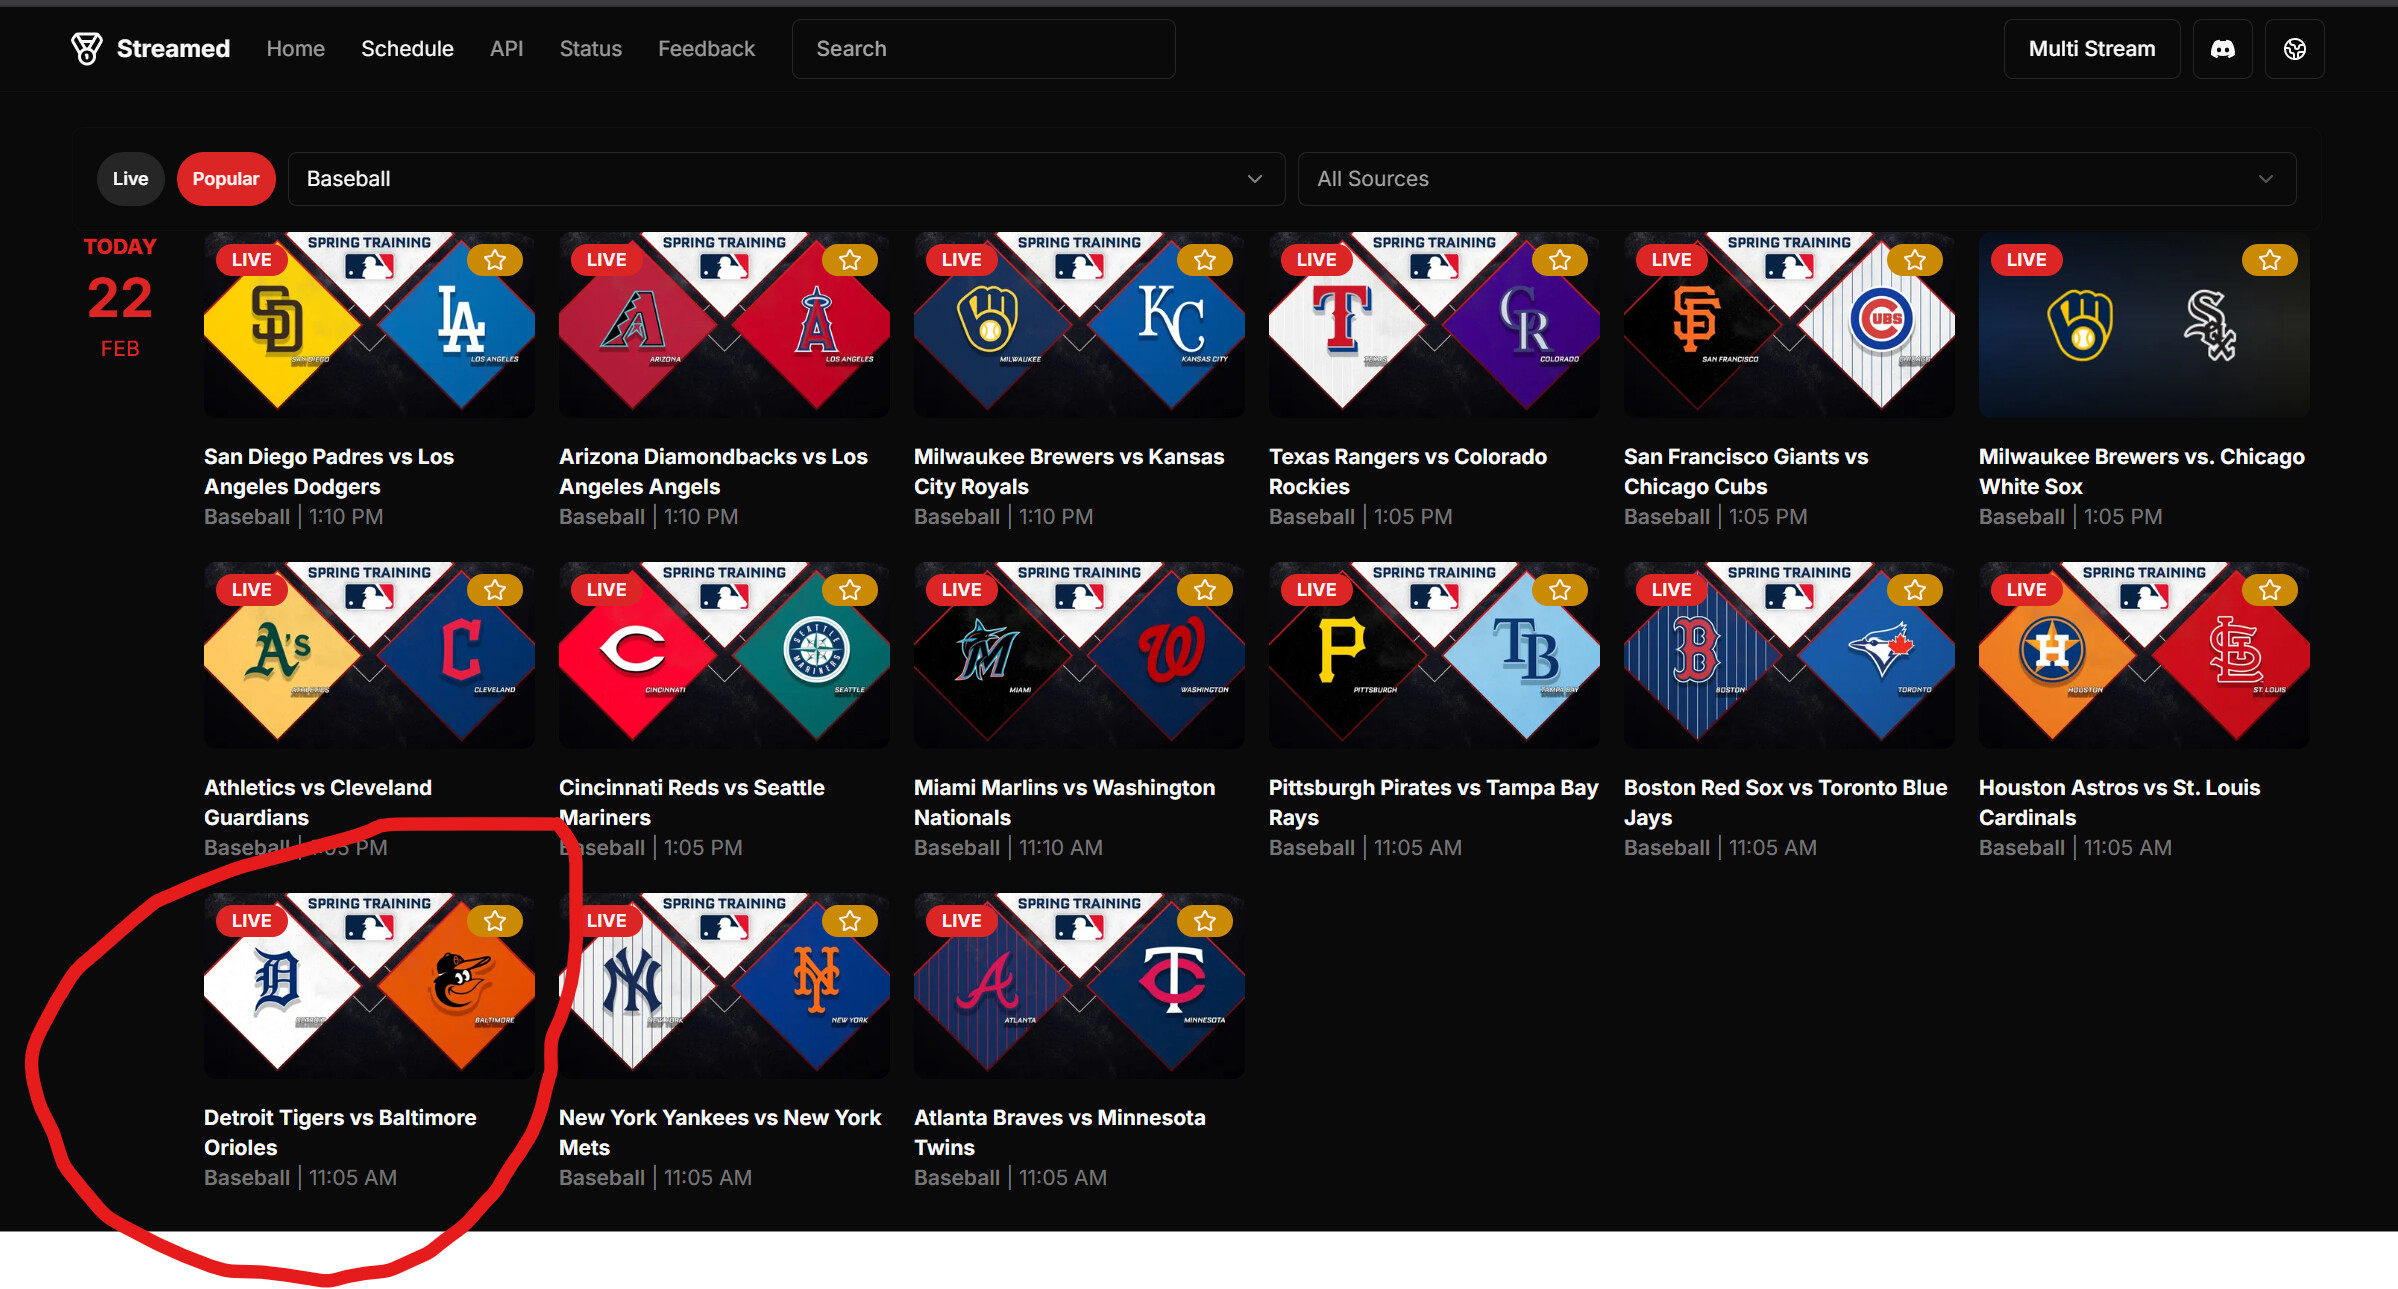Click the Multi Stream button
The height and width of the screenshot is (1289, 2398).
(2091, 49)
